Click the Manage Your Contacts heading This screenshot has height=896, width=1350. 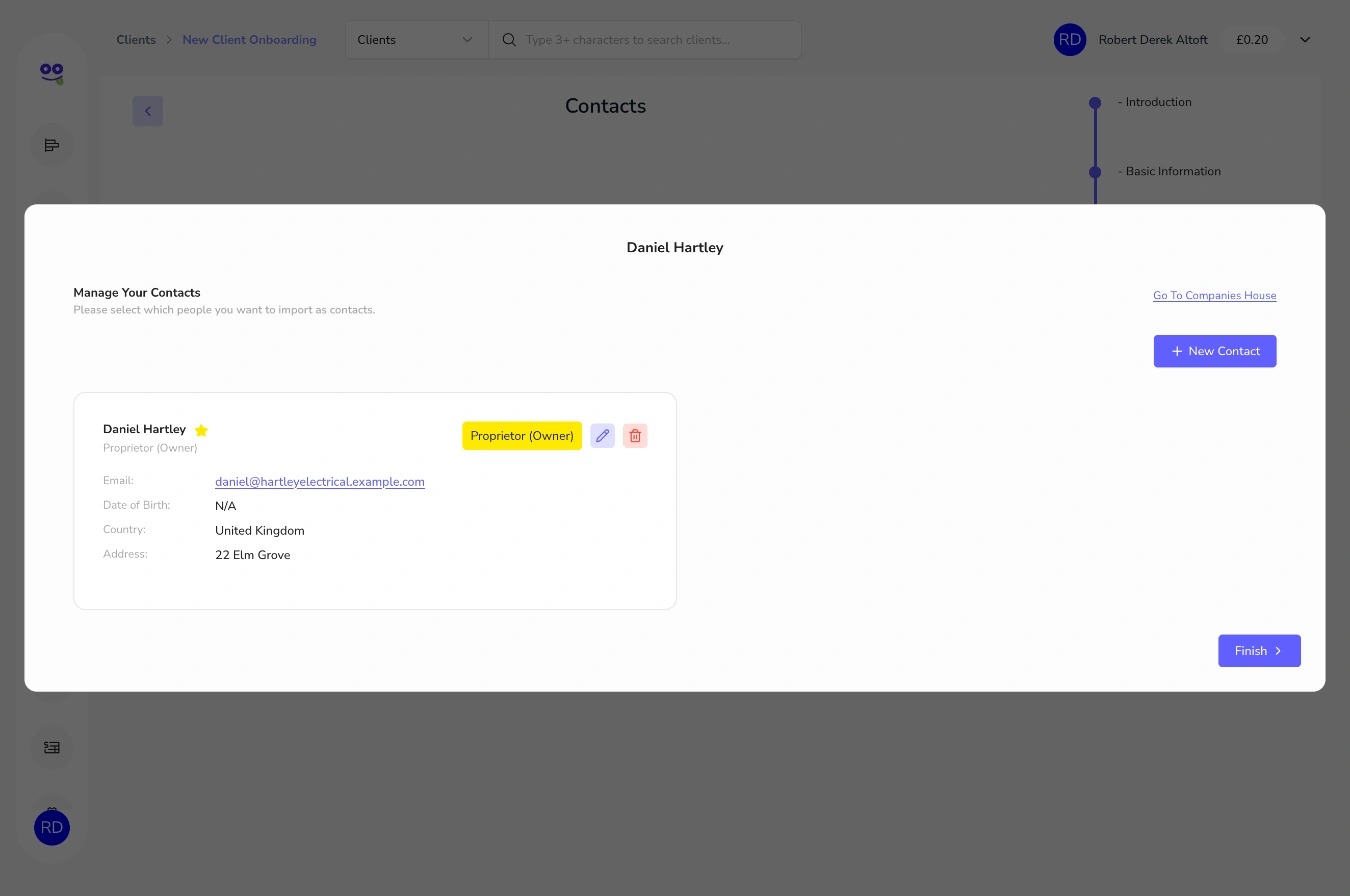pos(137,293)
